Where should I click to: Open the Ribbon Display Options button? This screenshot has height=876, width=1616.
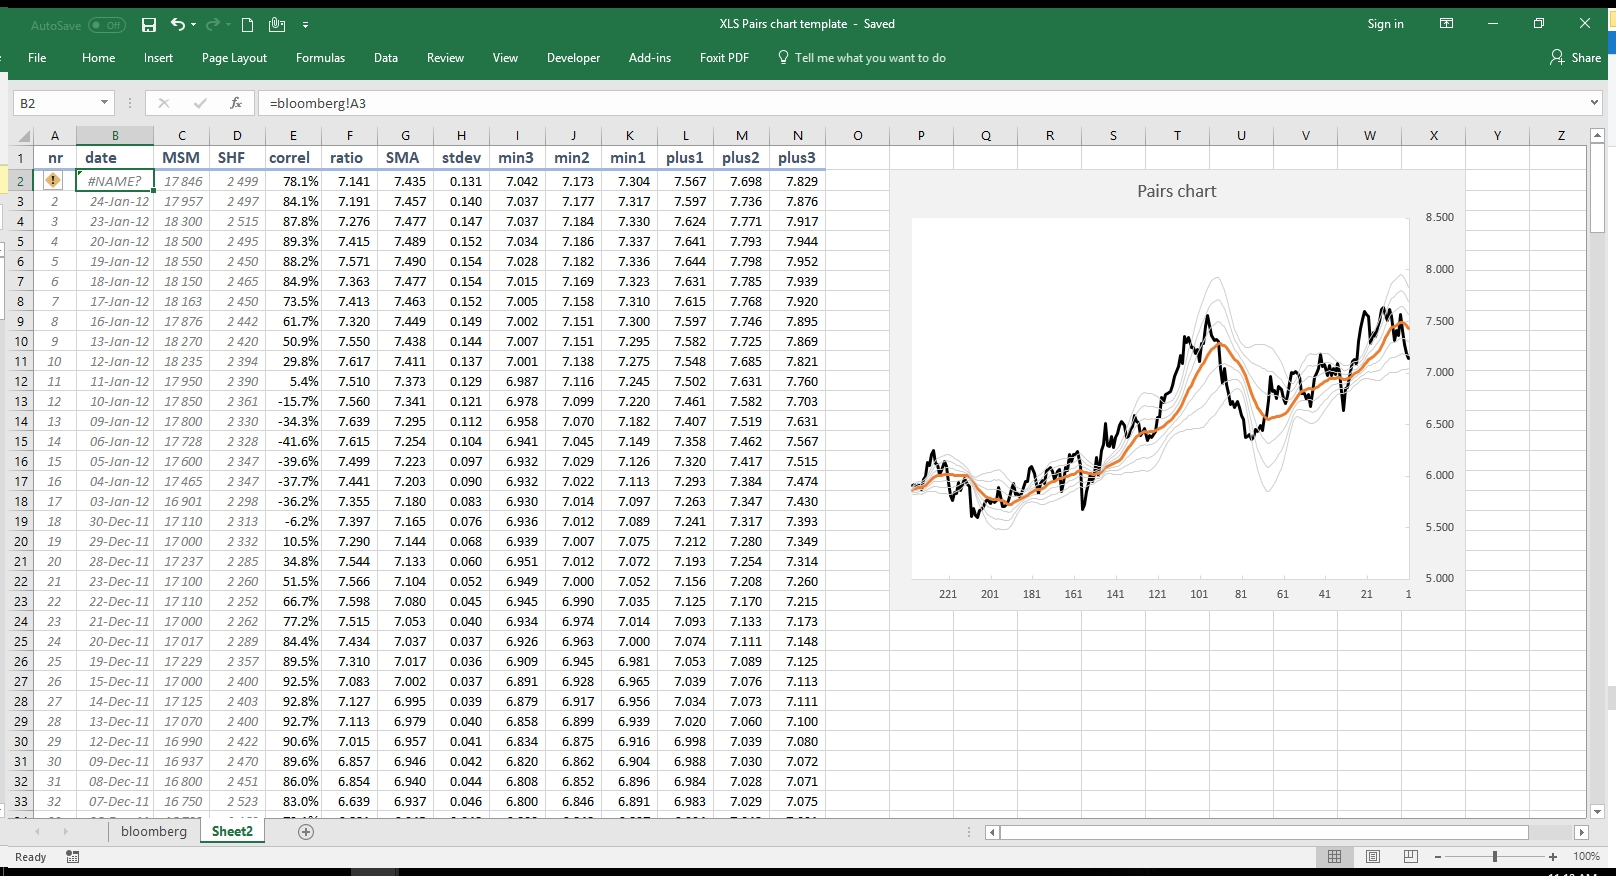pos(1446,24)
